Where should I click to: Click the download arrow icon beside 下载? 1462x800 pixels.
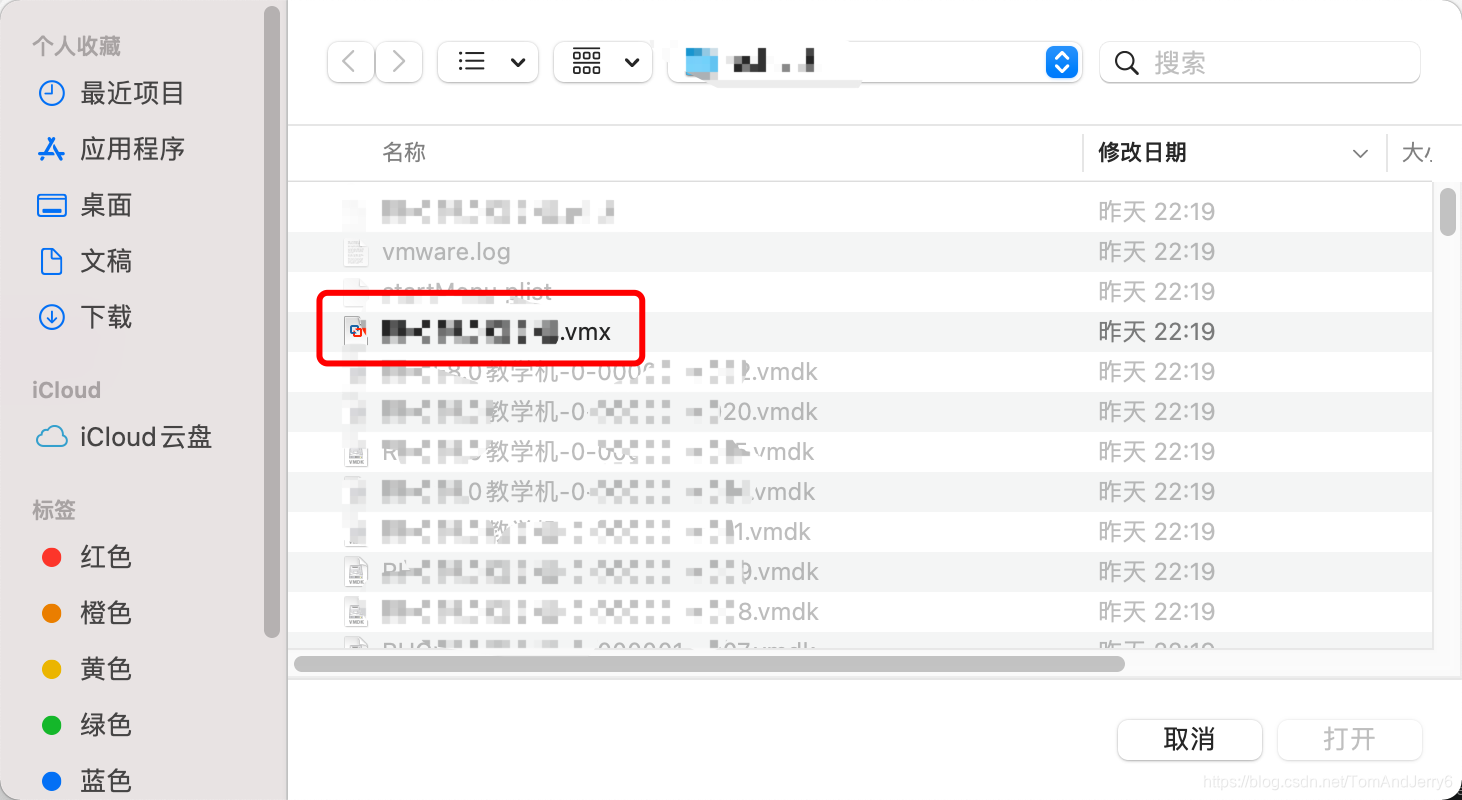51,317
